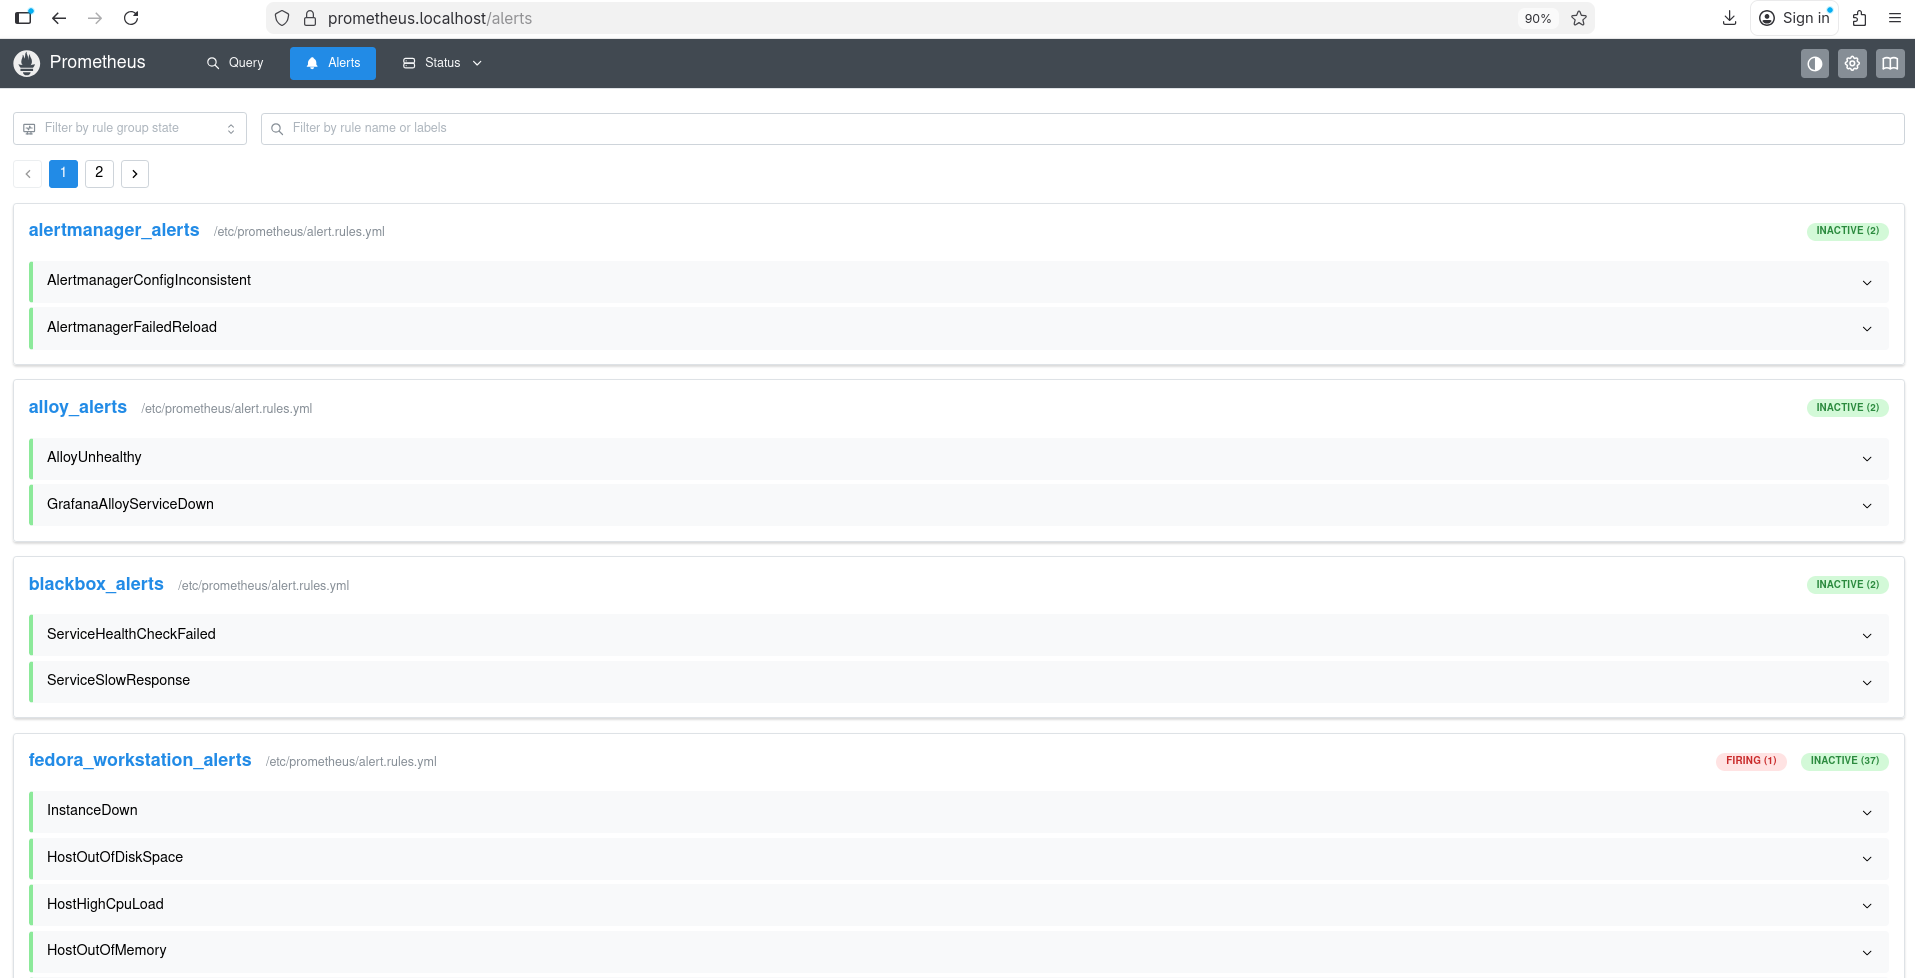This screenshot has height=978, width=1915.
Task: Open the settings gear in Prometheus header
Action: (x=1853, y=63)
